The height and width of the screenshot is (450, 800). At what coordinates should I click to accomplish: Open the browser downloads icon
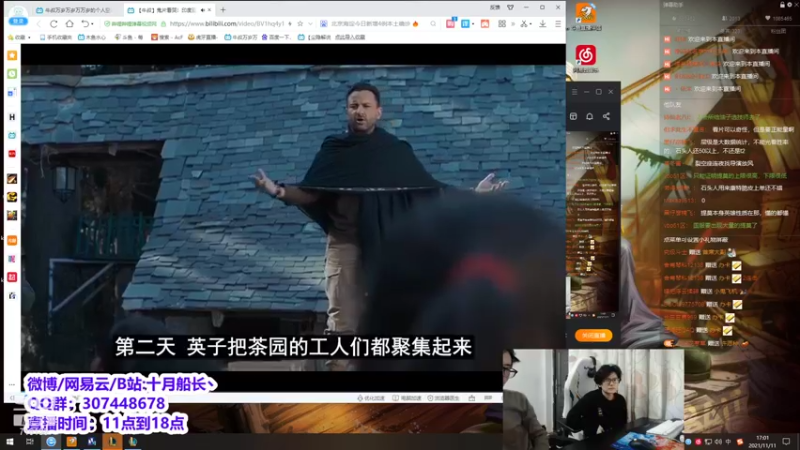pos(543,24)
